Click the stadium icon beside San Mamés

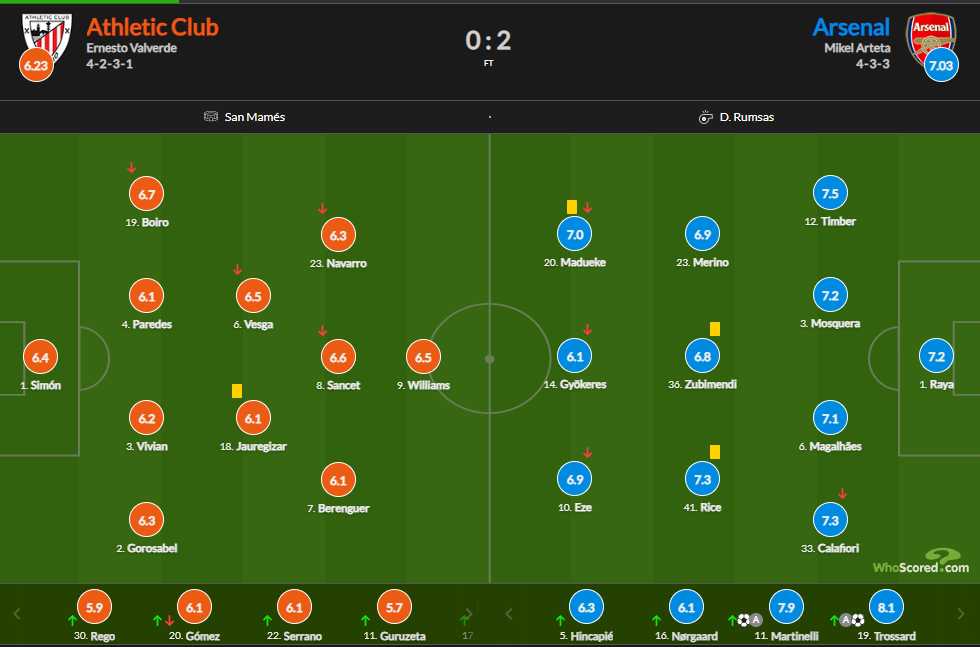(210, 117)
